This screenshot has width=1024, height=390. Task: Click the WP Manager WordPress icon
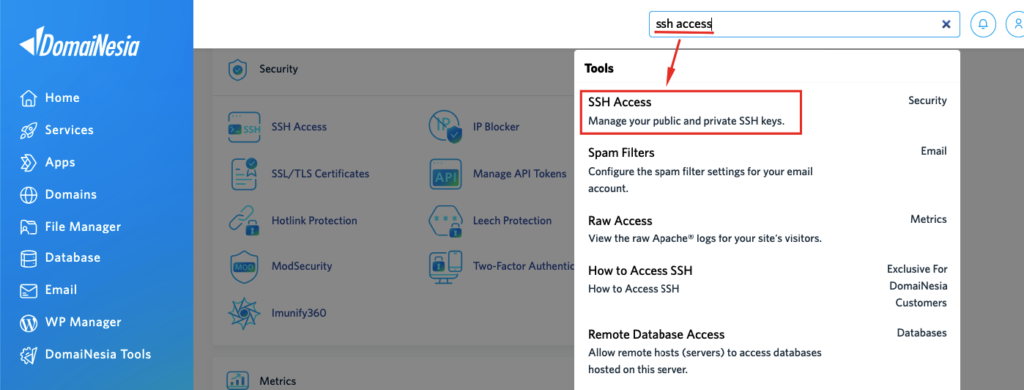(x=29, y=322)
